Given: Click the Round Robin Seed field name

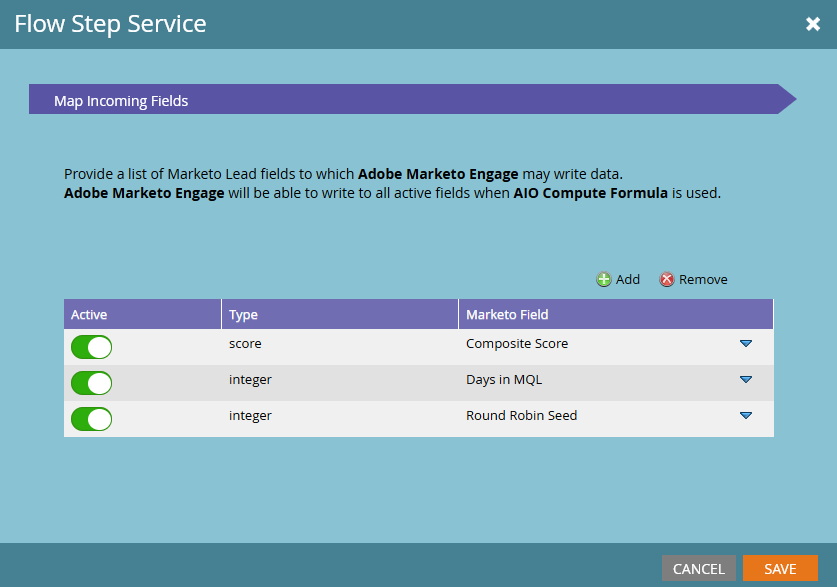Looking at the screenshot, I should (521, 416).
